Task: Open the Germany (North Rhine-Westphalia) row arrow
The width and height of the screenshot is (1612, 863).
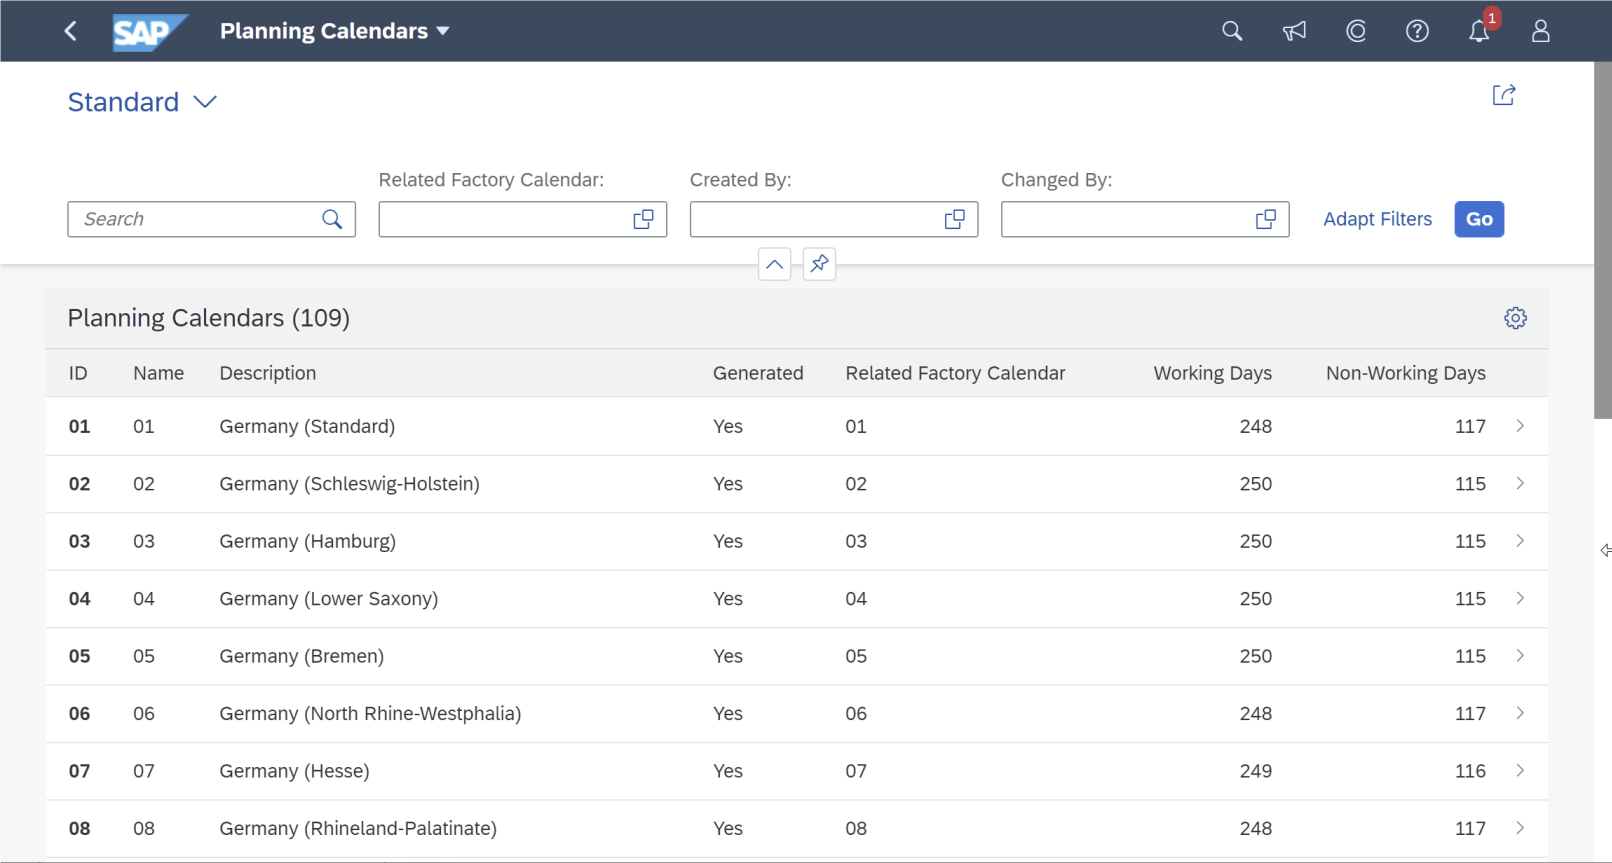Action: (1520, 713)
